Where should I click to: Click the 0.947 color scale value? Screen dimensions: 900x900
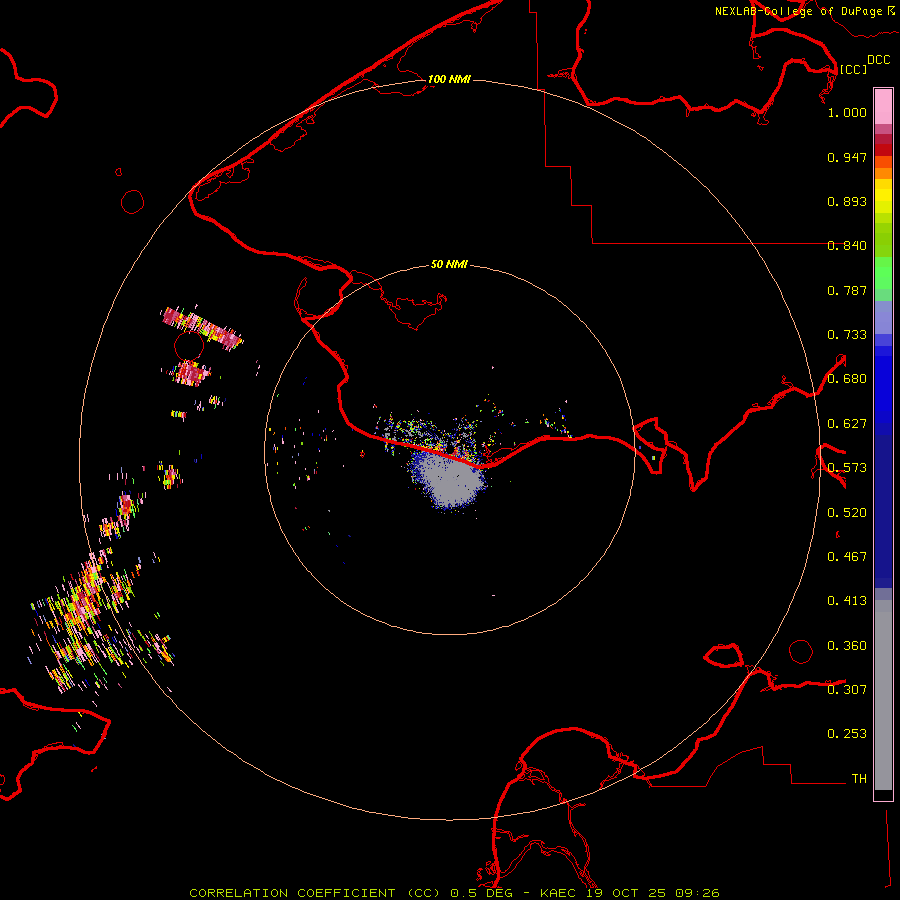coord(847,157)
